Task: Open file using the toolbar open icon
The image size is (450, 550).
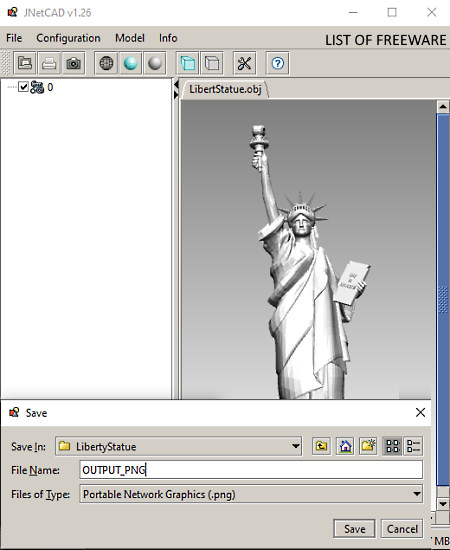Action: (25, 63)
